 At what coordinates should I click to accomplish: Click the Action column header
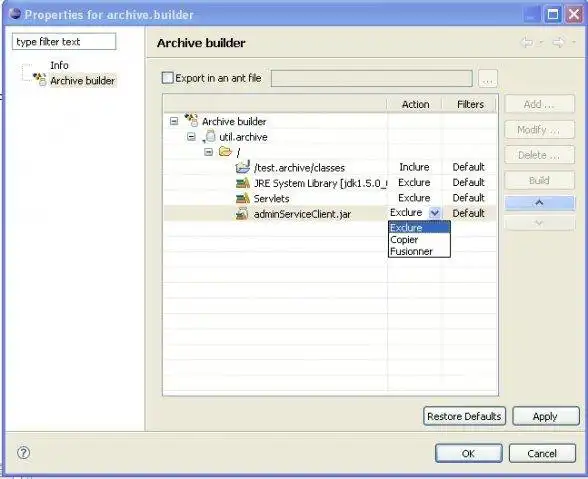tap(415, 104)
